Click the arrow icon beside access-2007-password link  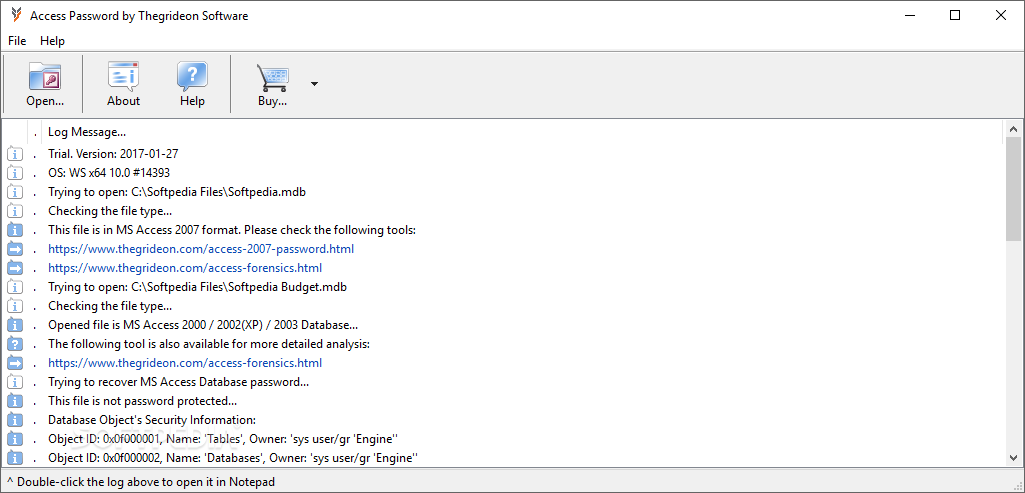coord(15,249)
